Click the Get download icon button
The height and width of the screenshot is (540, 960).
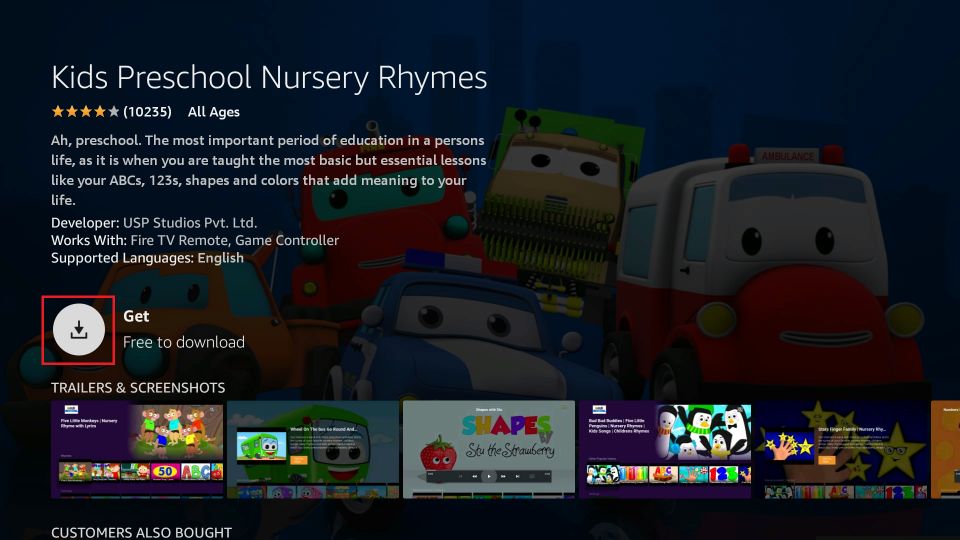(x=78, y=329)
